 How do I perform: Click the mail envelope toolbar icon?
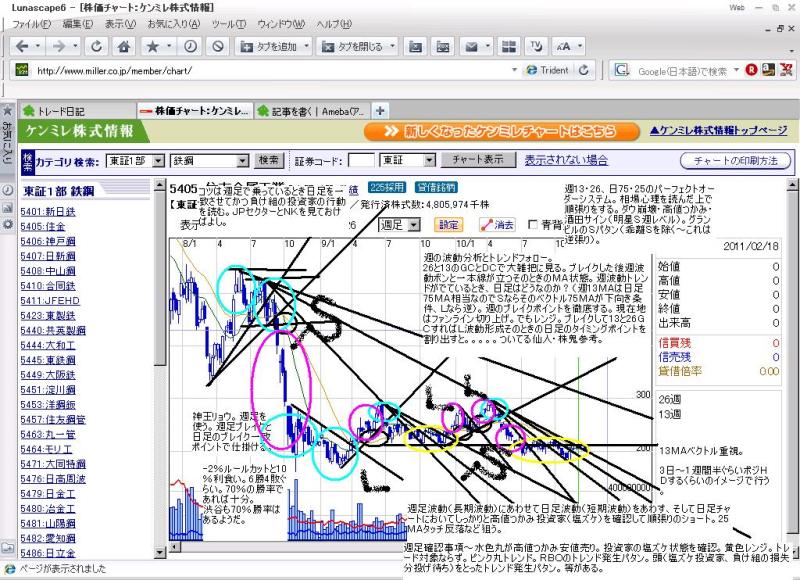471,46
